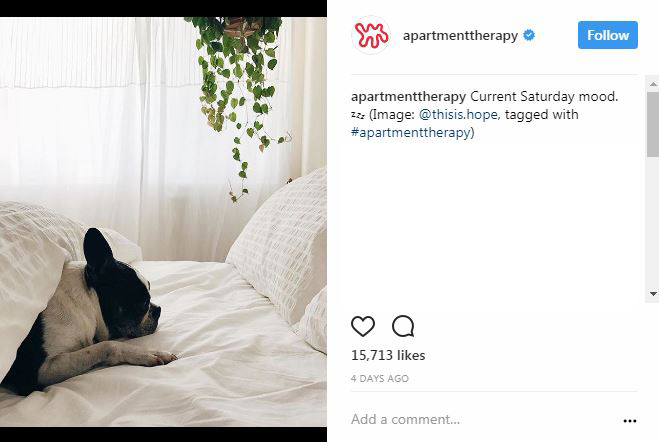Open the three-dot more options menu

[x=630, y=421]
